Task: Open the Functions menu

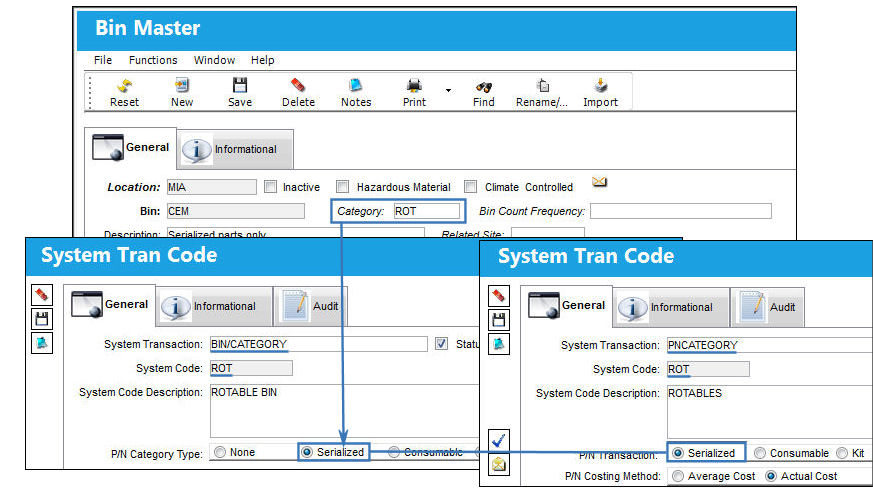Action: click(153, 60)
